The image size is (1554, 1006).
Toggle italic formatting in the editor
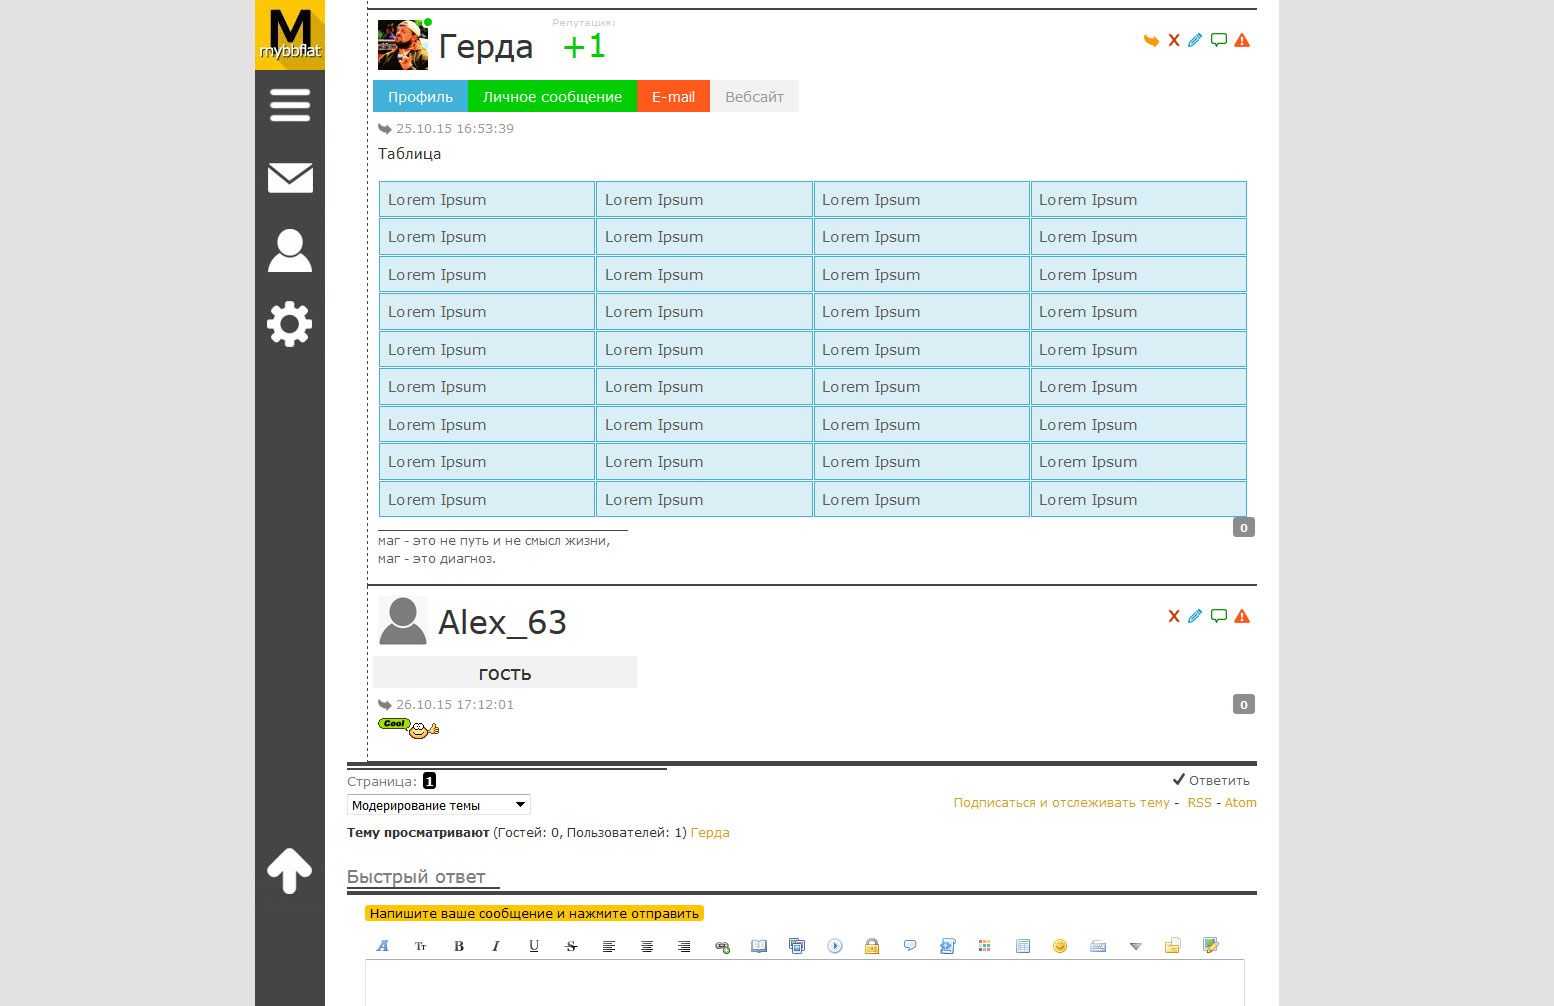point(496,946)
